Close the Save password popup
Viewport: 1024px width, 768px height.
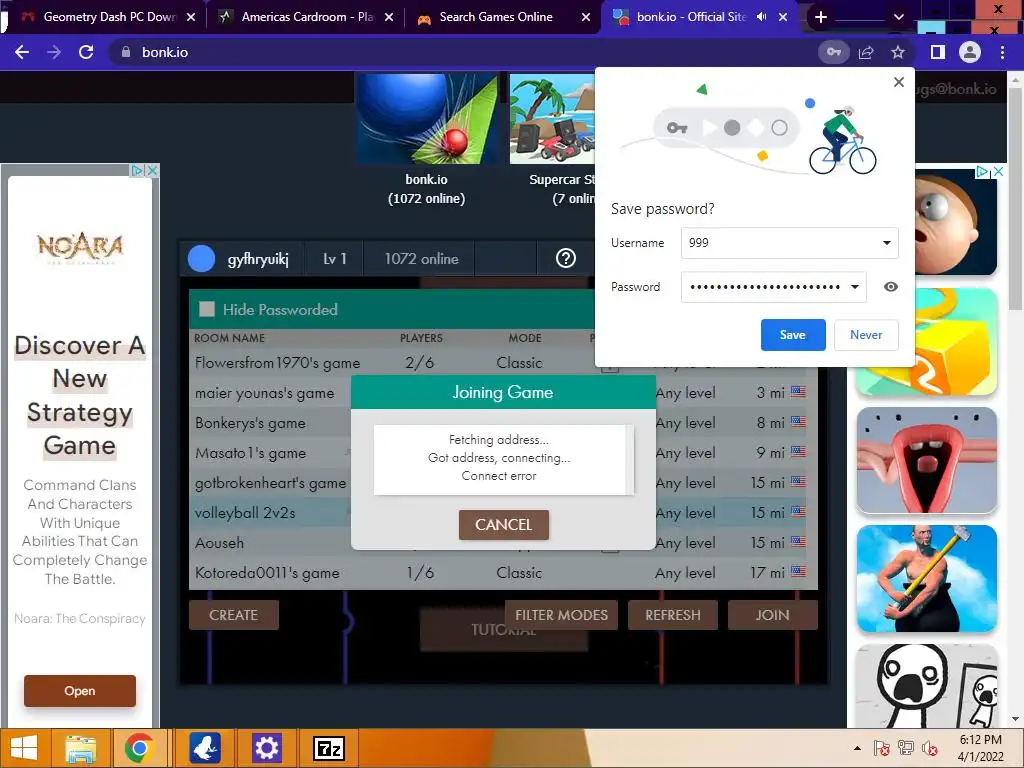click(x=899, y=82)
